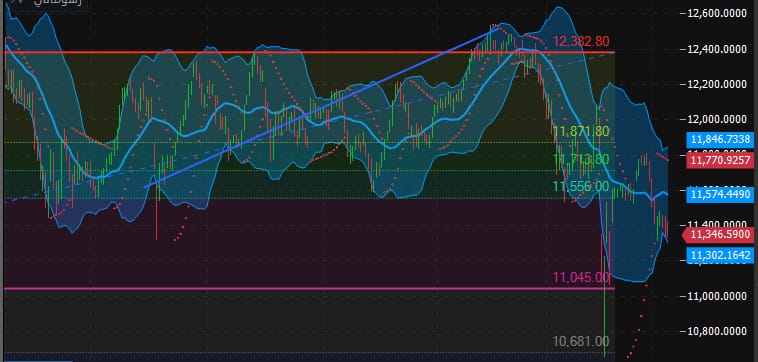Click the 11,846.7338 blue price tag

coord(720,141)
